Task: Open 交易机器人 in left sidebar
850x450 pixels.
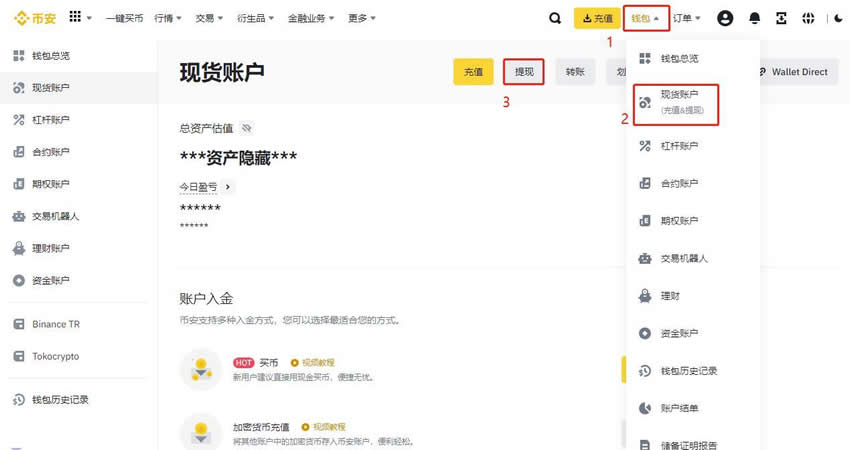Action: pos(55,216)
